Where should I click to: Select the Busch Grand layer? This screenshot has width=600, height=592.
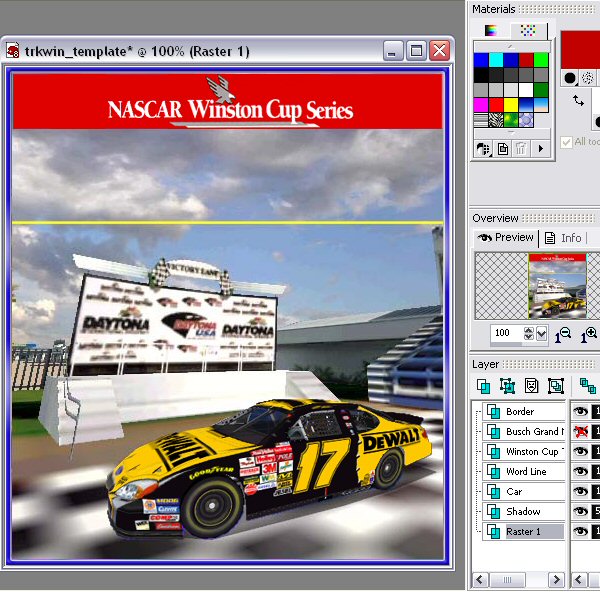pos(523,432)
